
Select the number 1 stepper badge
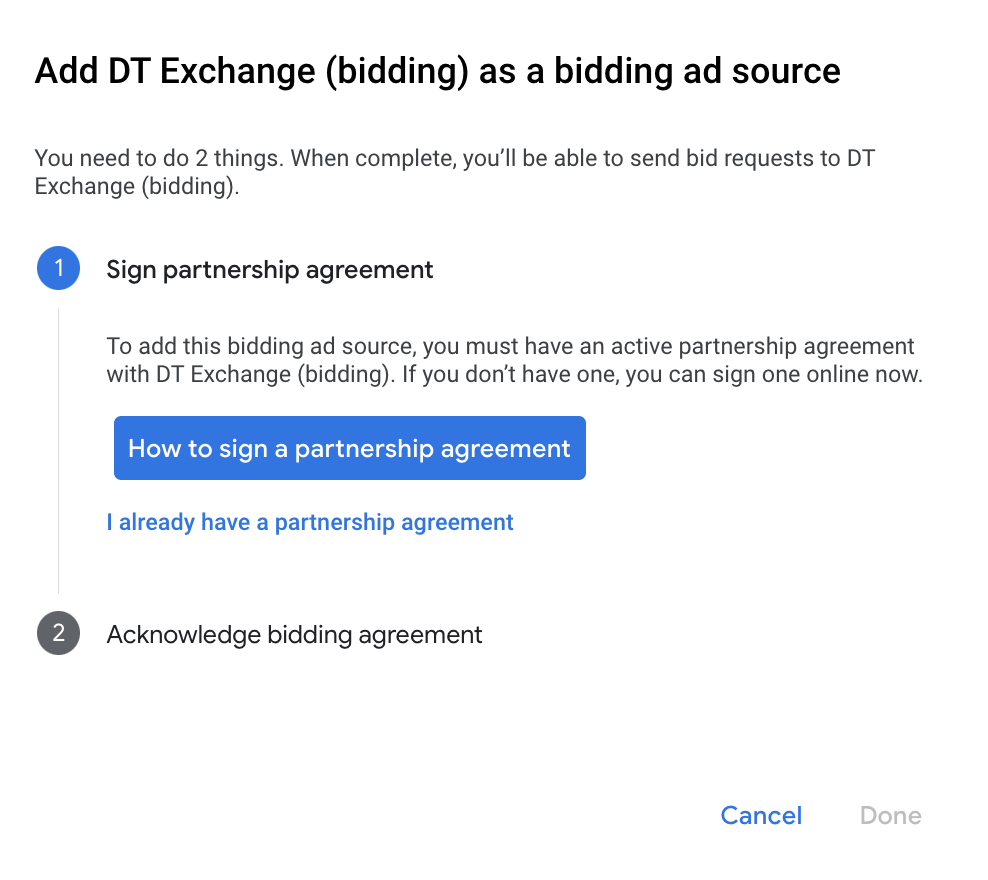(x=58, y=269)
